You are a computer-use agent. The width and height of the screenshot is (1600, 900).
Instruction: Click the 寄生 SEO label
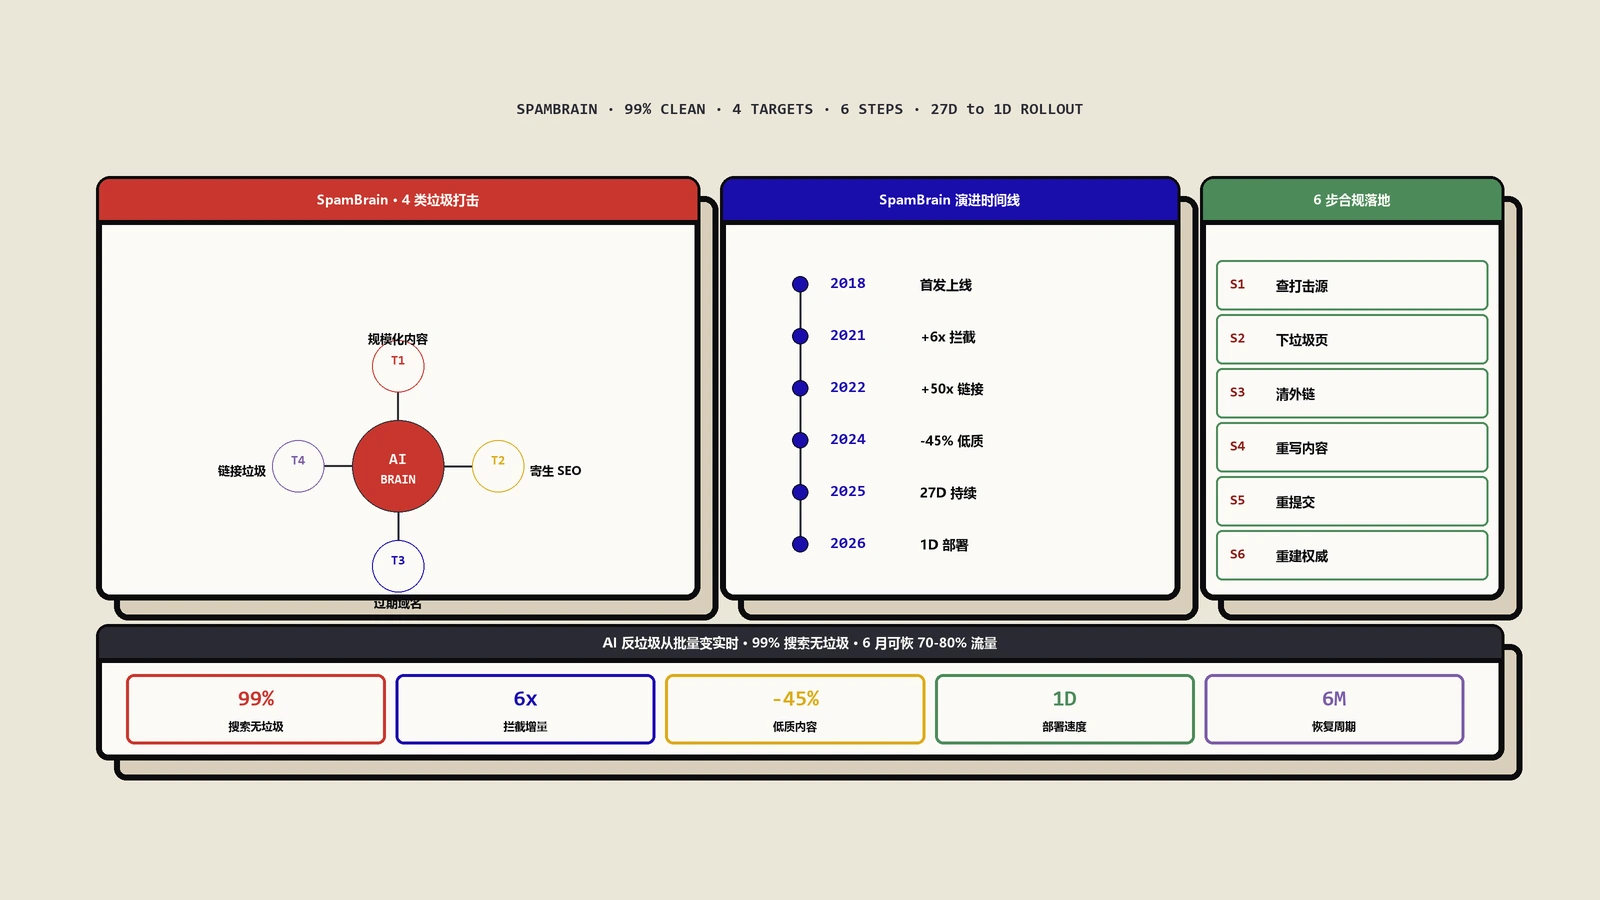[555, 471]
